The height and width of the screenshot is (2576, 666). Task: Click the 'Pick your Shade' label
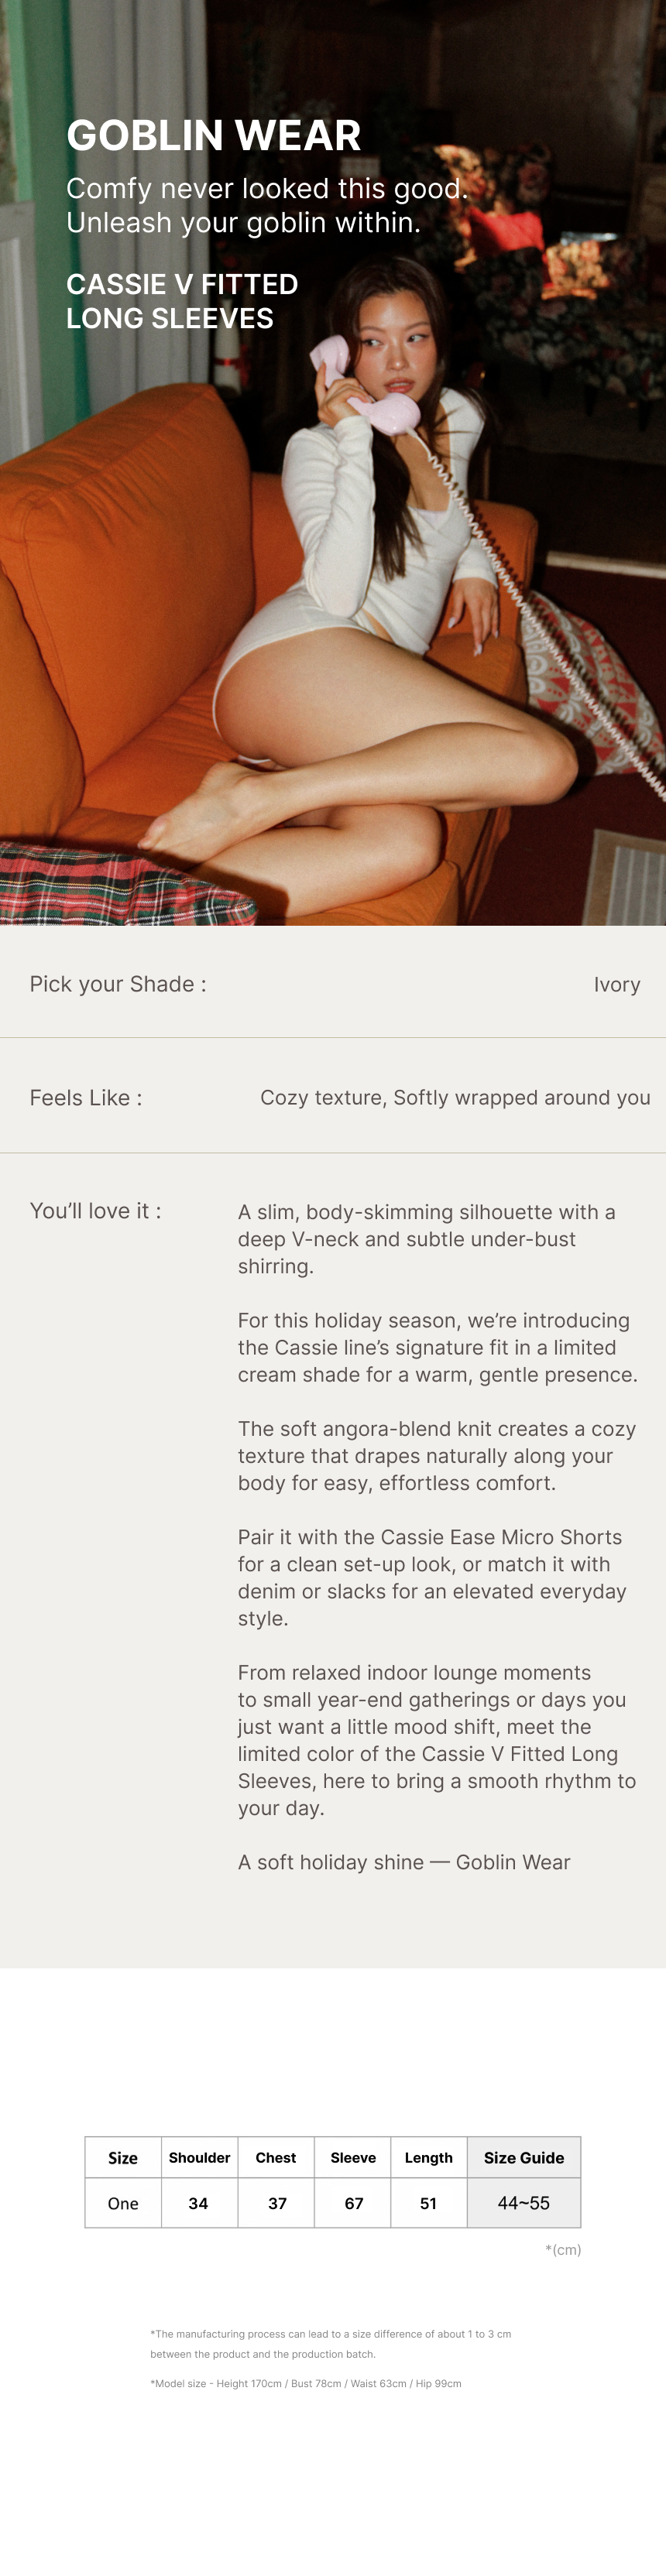118,984
